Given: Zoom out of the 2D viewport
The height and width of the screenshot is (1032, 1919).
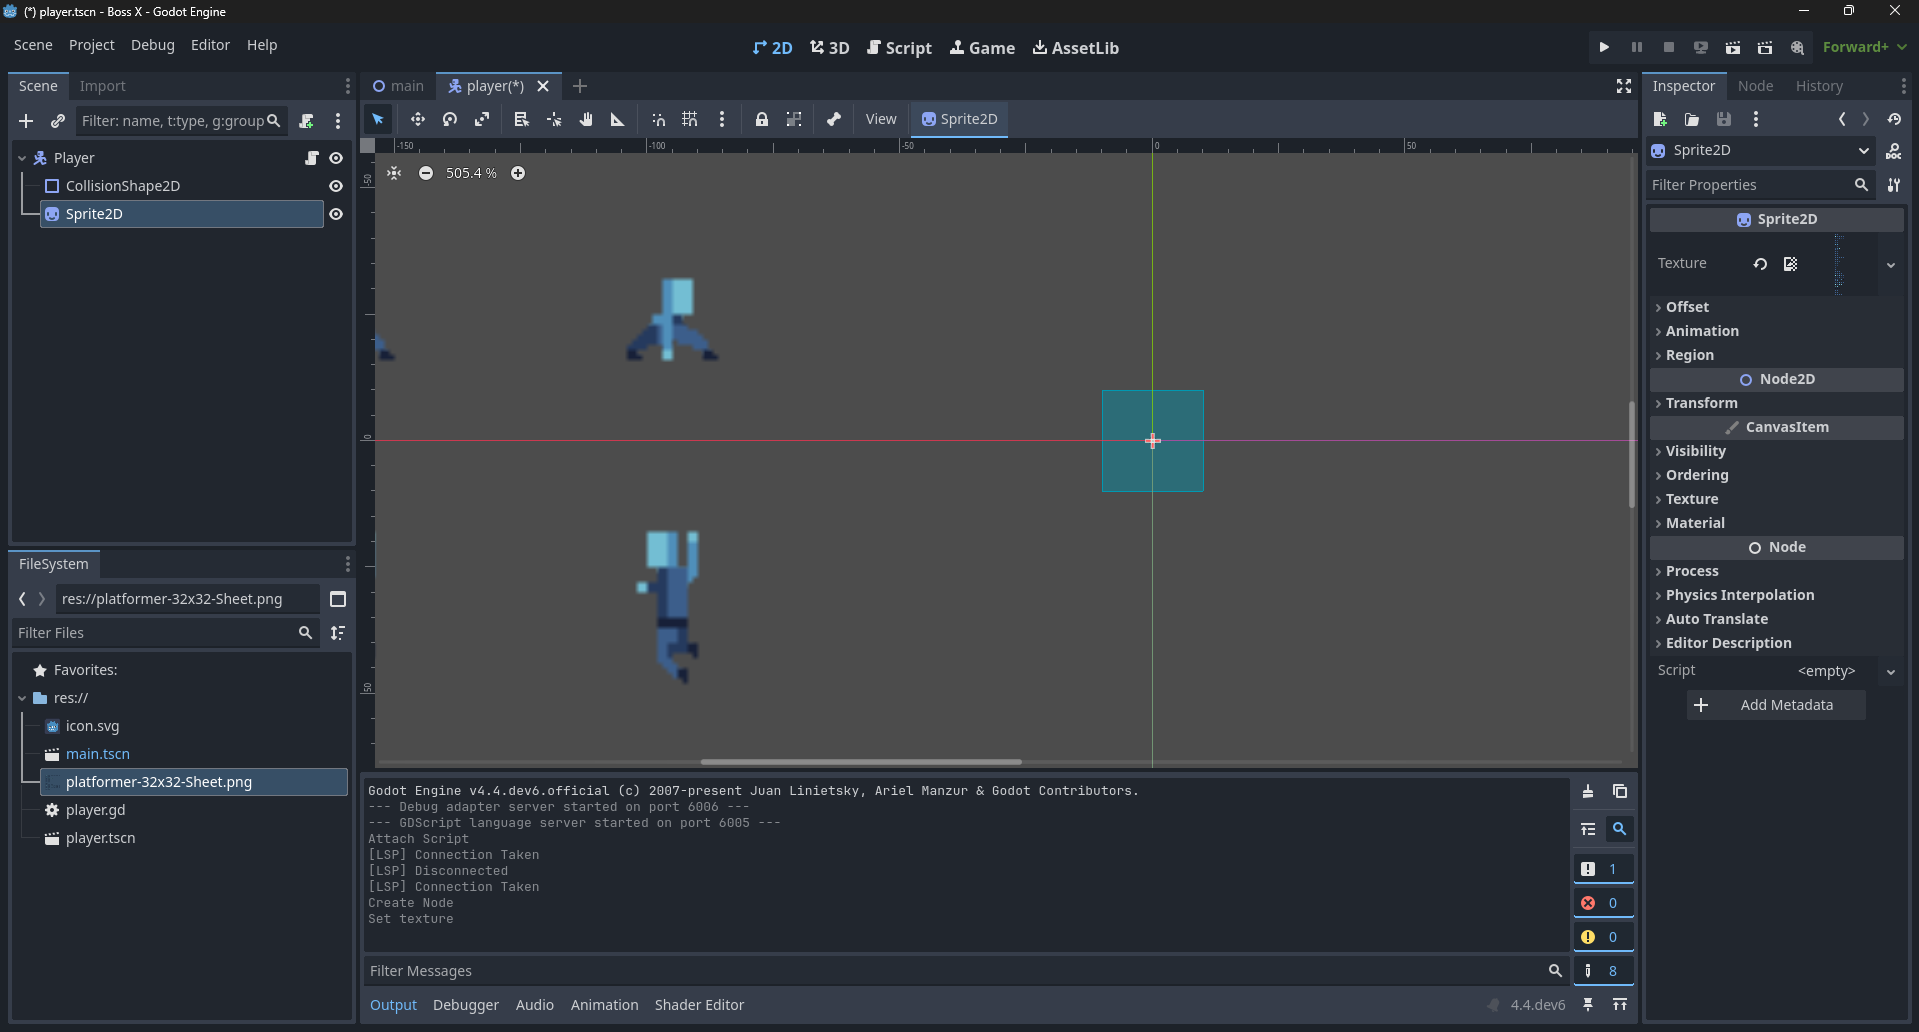Looking at the screenshot, I should 426,173.
